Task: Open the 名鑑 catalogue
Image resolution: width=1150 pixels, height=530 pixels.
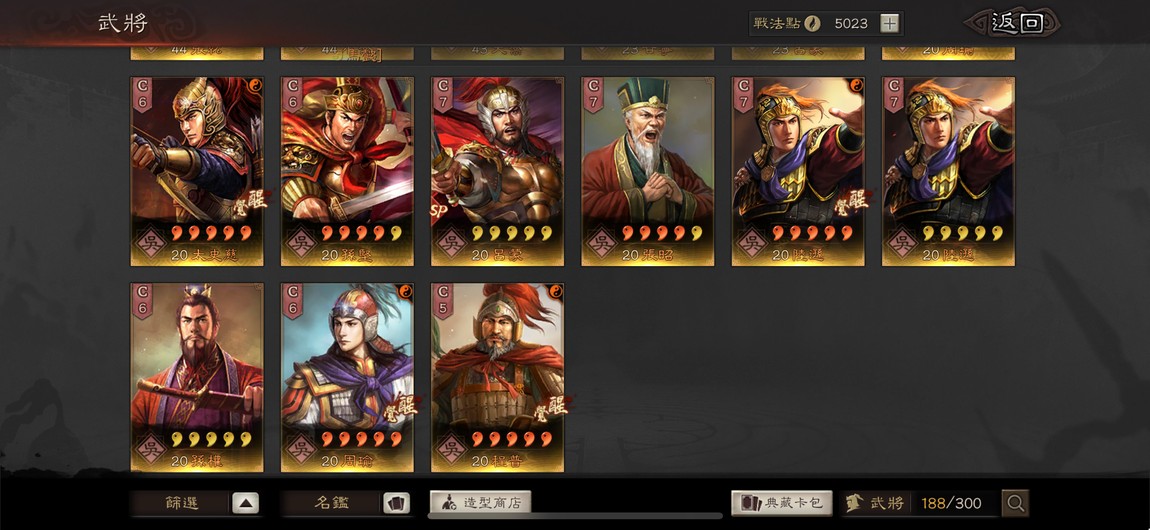Action: pos(332,504)
